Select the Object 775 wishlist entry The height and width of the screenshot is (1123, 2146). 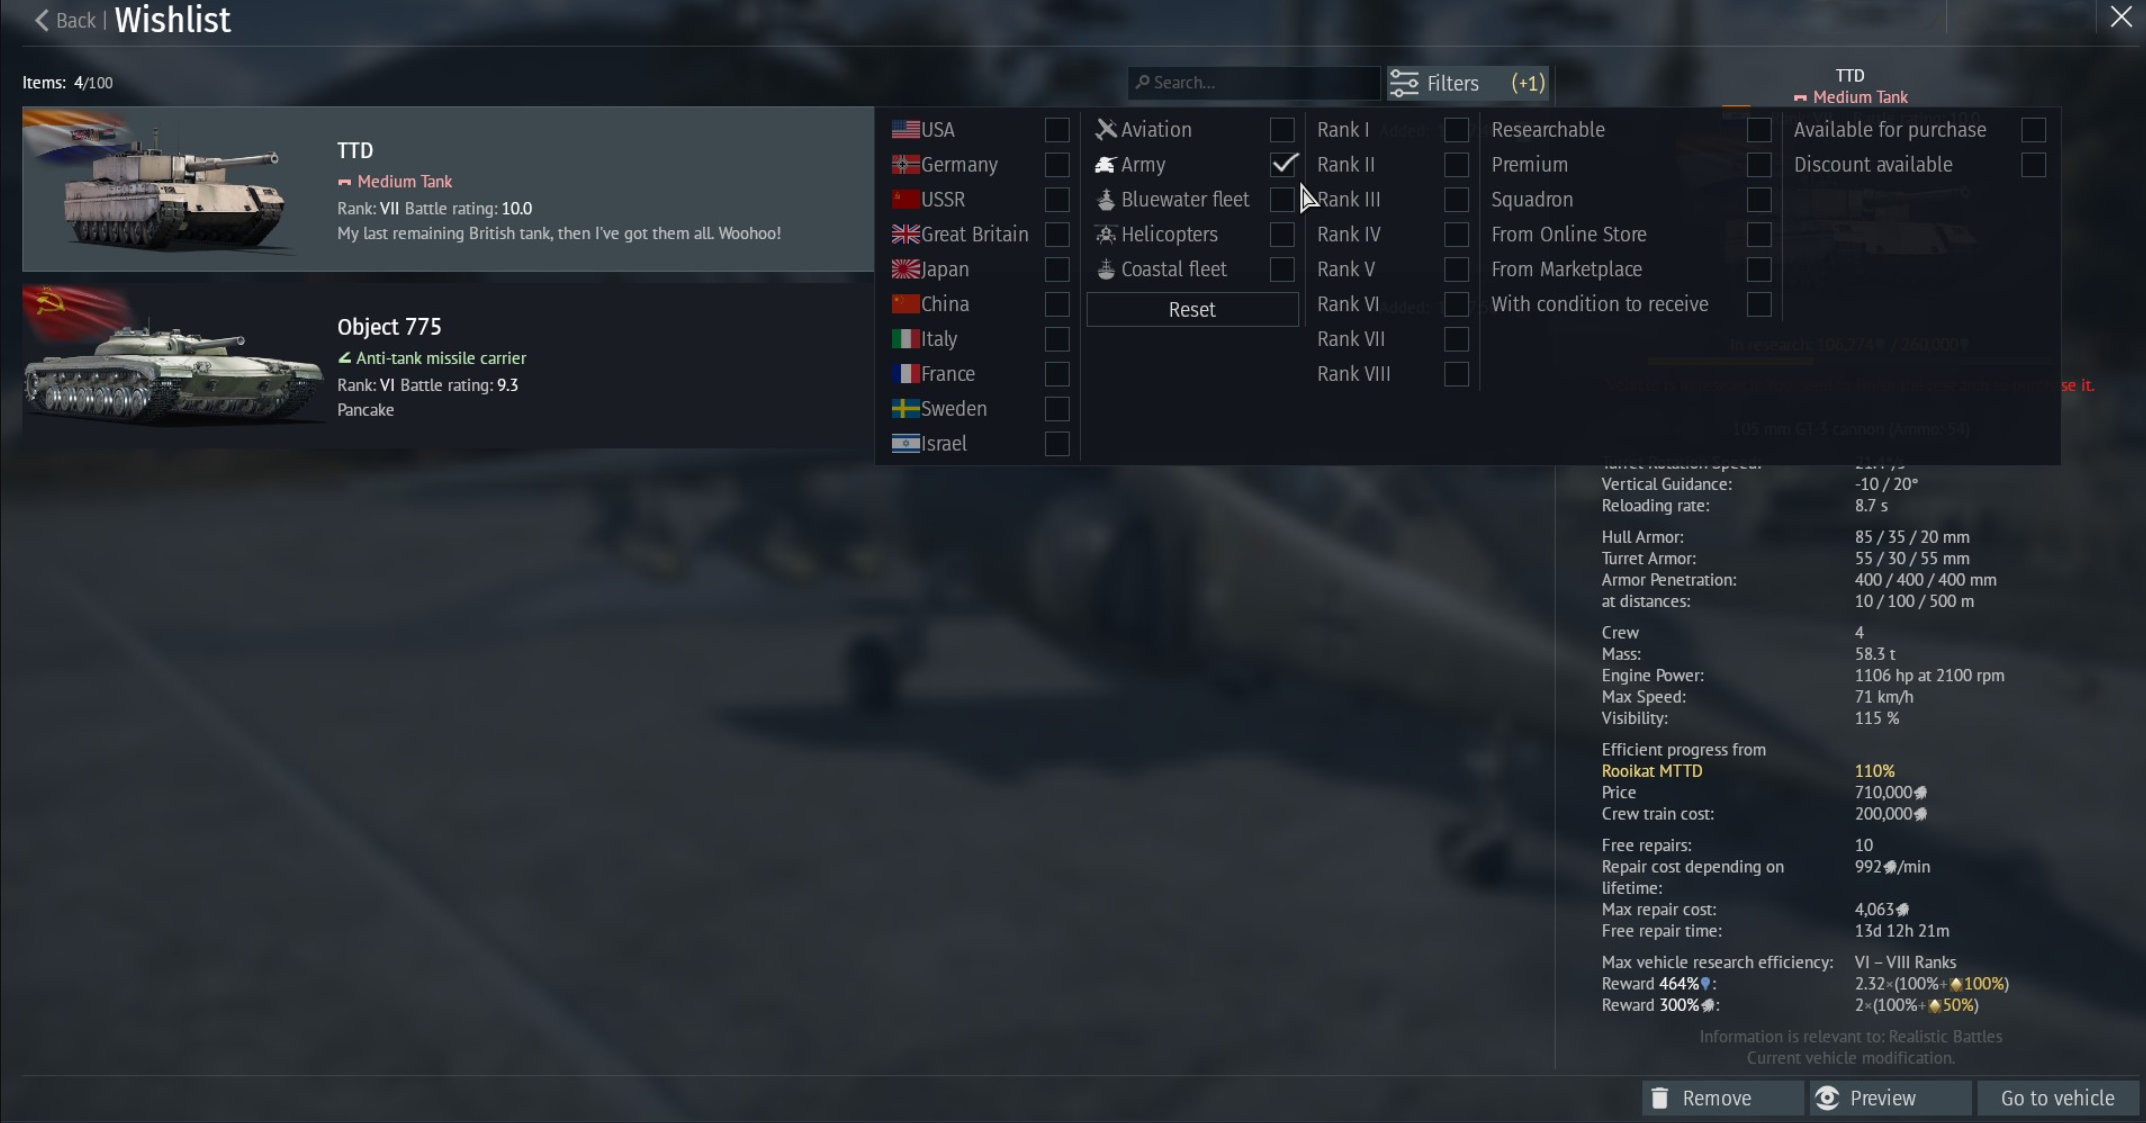(448, 367)
